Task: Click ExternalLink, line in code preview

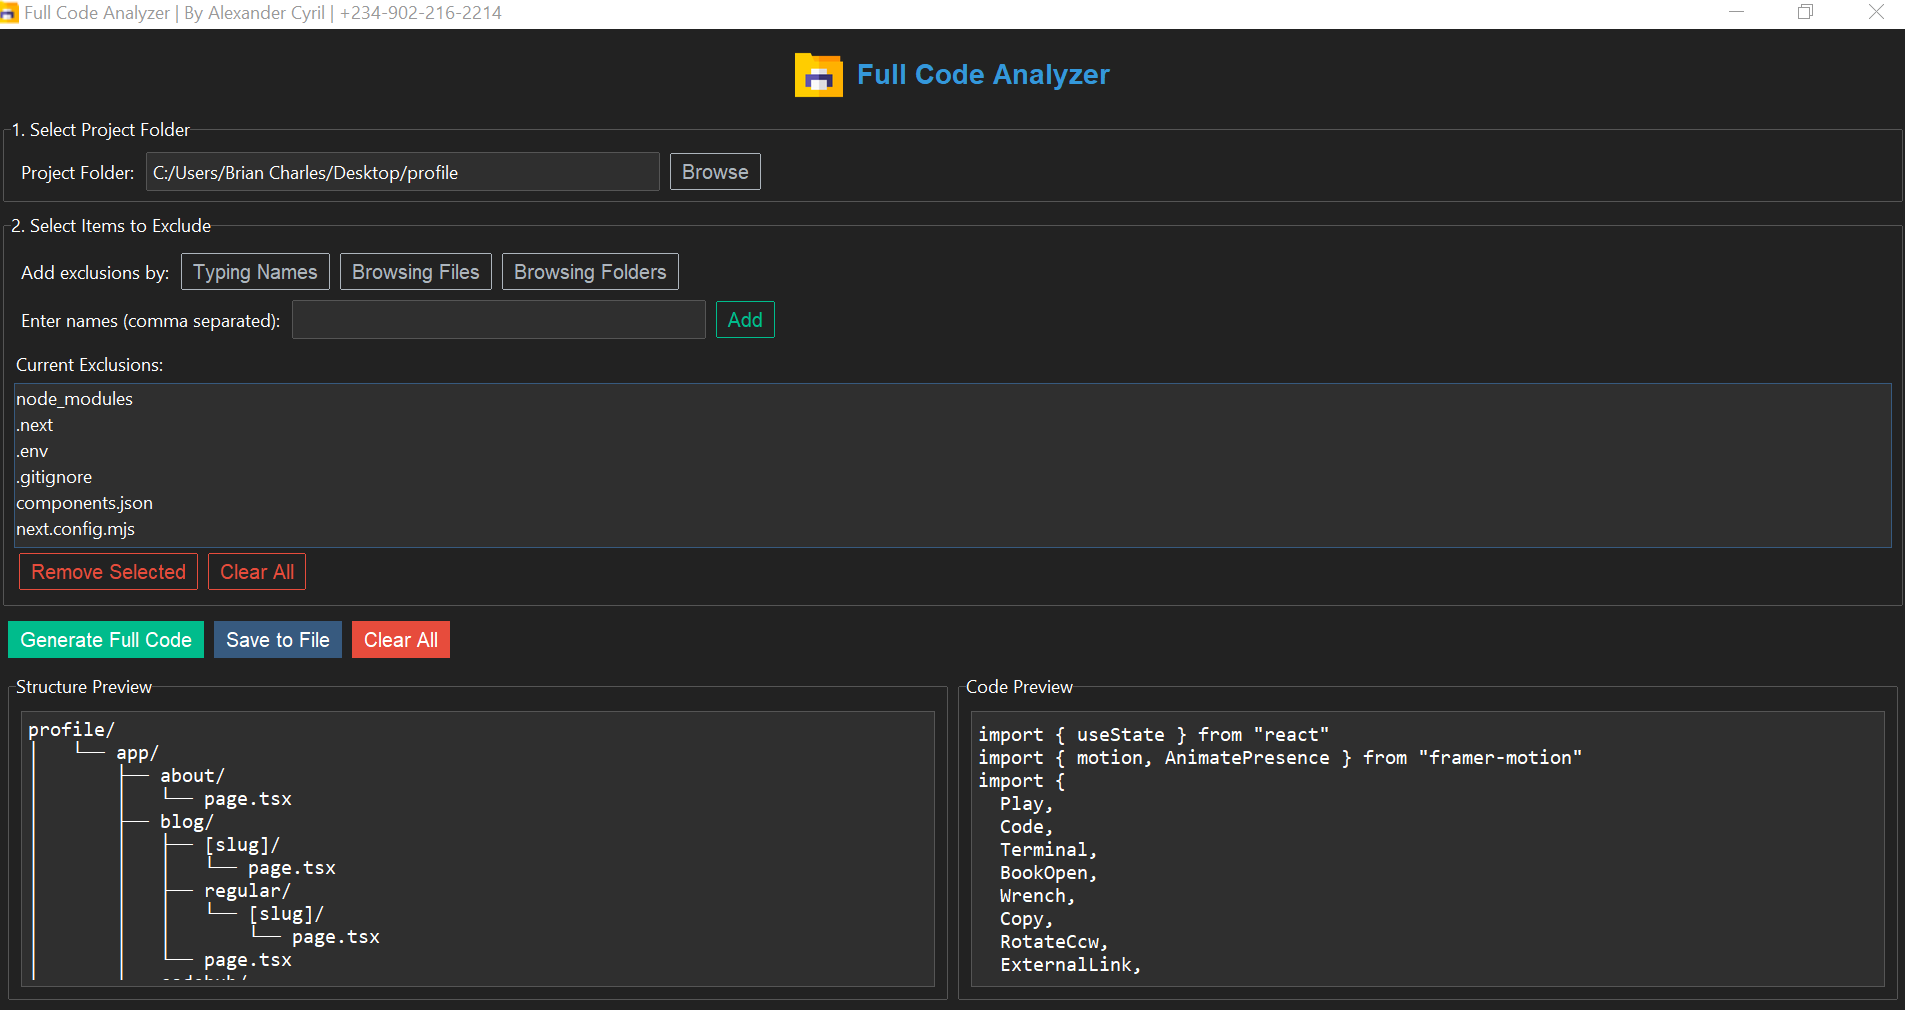Action: 1070,965
